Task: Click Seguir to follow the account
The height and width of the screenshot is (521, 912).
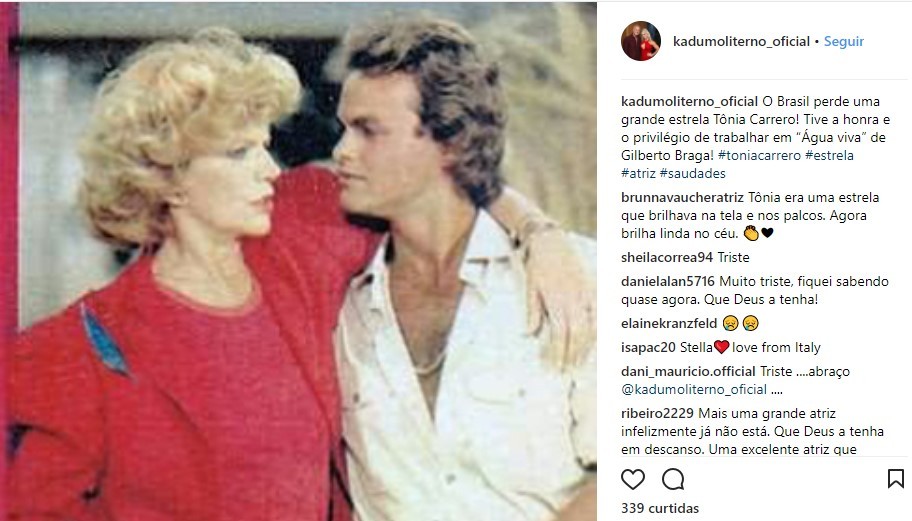Action: click(843, 41)
